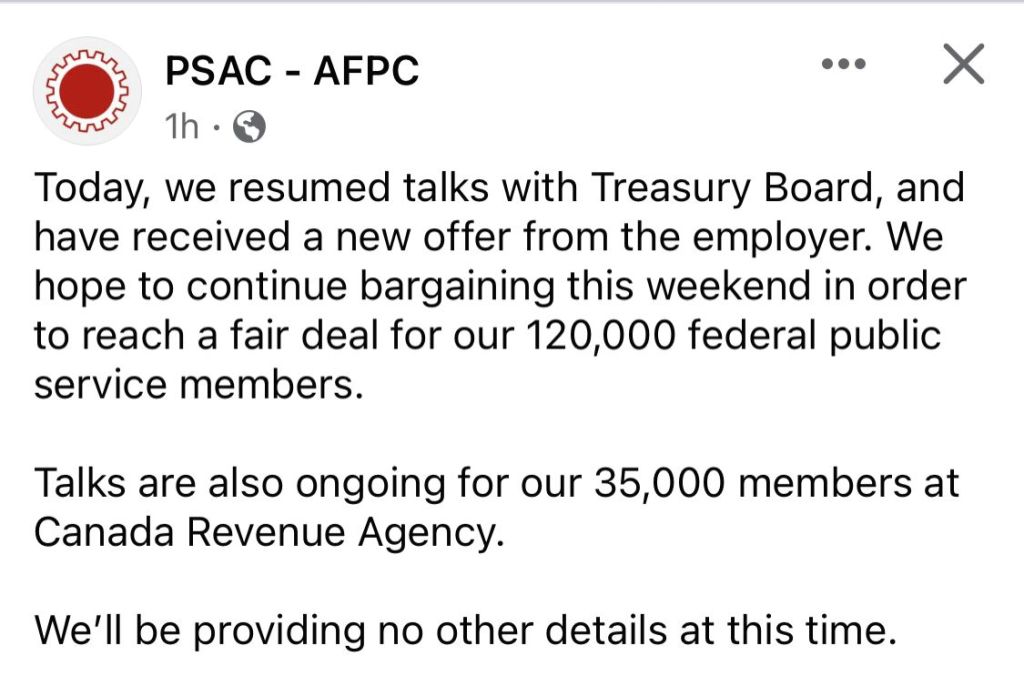Click the "service members." line

(x=195, y=385)
